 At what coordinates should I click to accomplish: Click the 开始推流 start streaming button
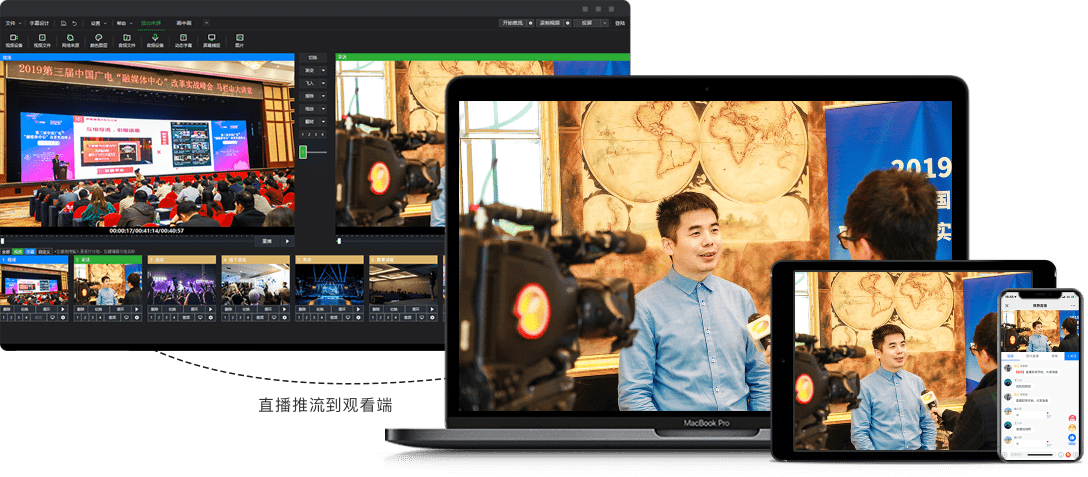515,22
